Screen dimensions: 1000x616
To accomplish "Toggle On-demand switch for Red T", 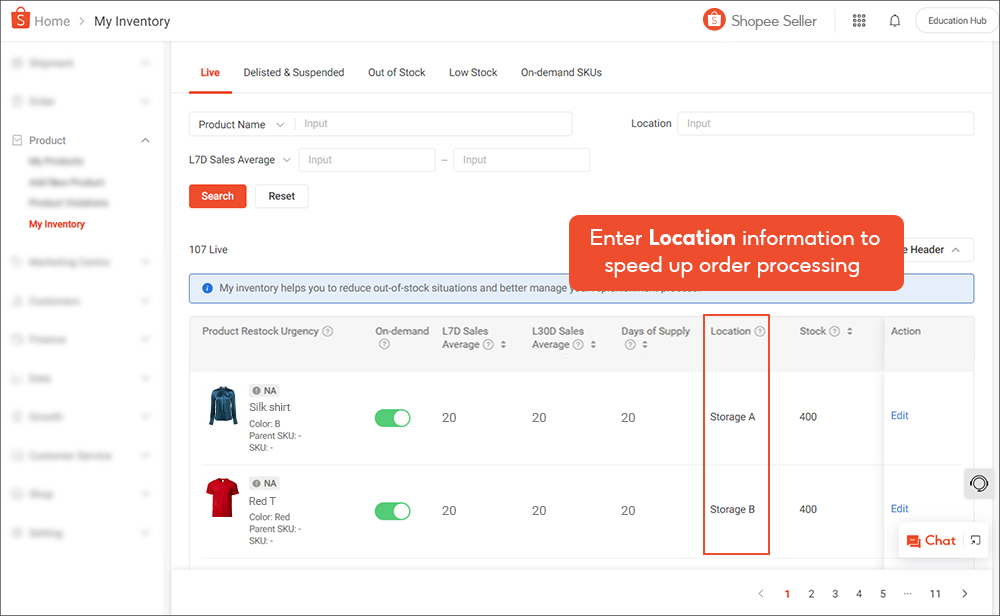I will click(393, 511).
